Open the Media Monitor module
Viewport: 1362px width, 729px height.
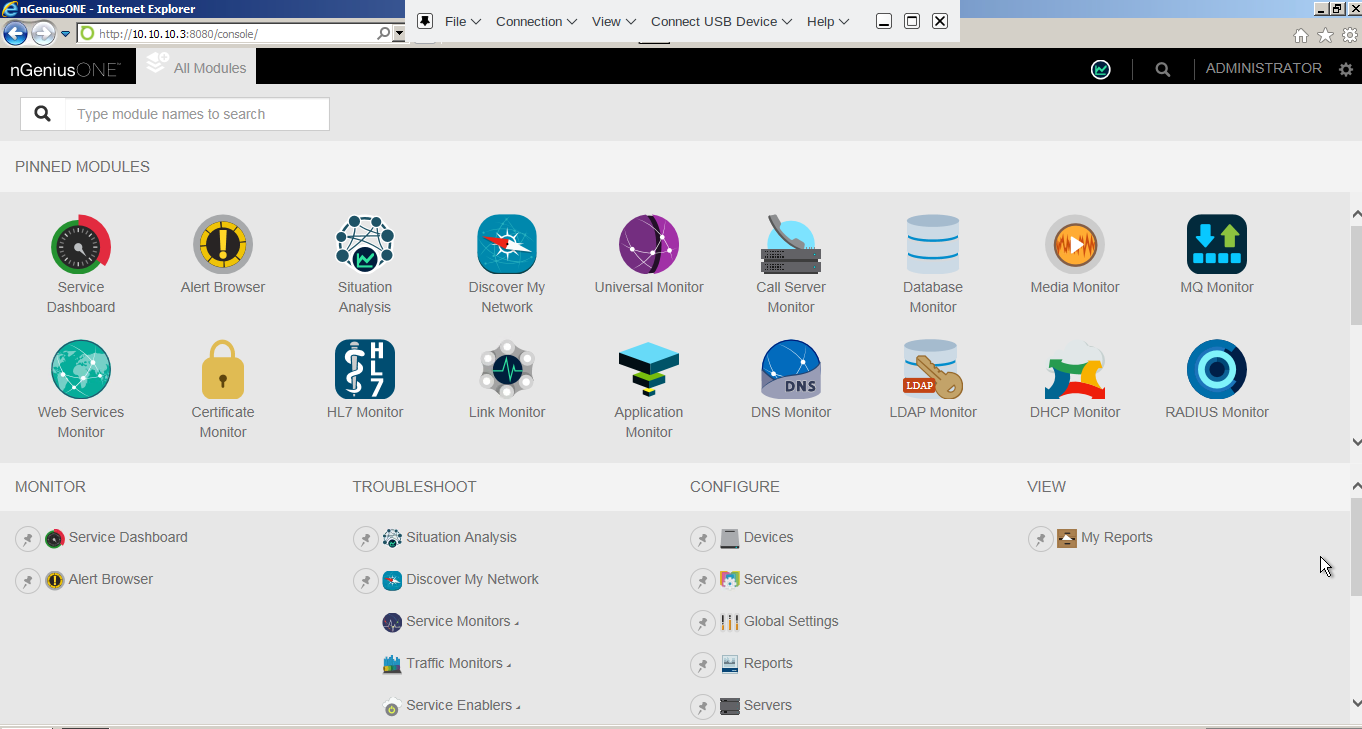1075,245
